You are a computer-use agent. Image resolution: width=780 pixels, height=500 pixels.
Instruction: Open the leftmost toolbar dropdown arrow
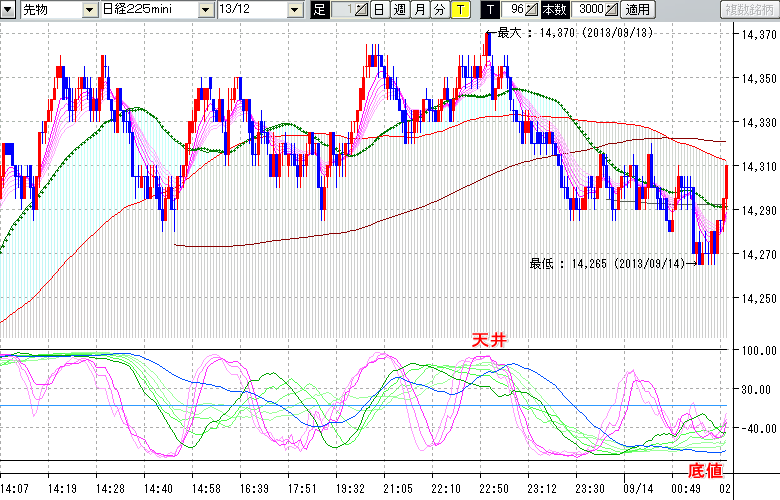pyautogui.click(x=8, y=10)
